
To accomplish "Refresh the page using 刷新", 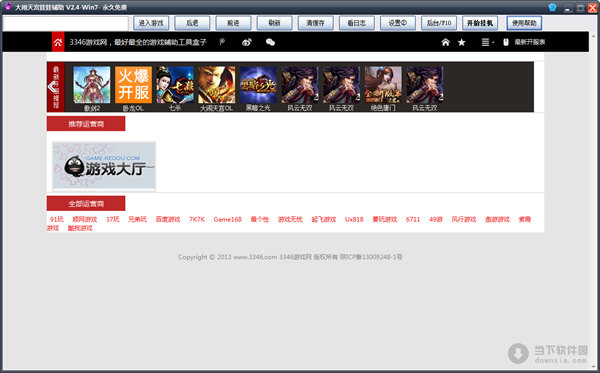I will point(274,23).
